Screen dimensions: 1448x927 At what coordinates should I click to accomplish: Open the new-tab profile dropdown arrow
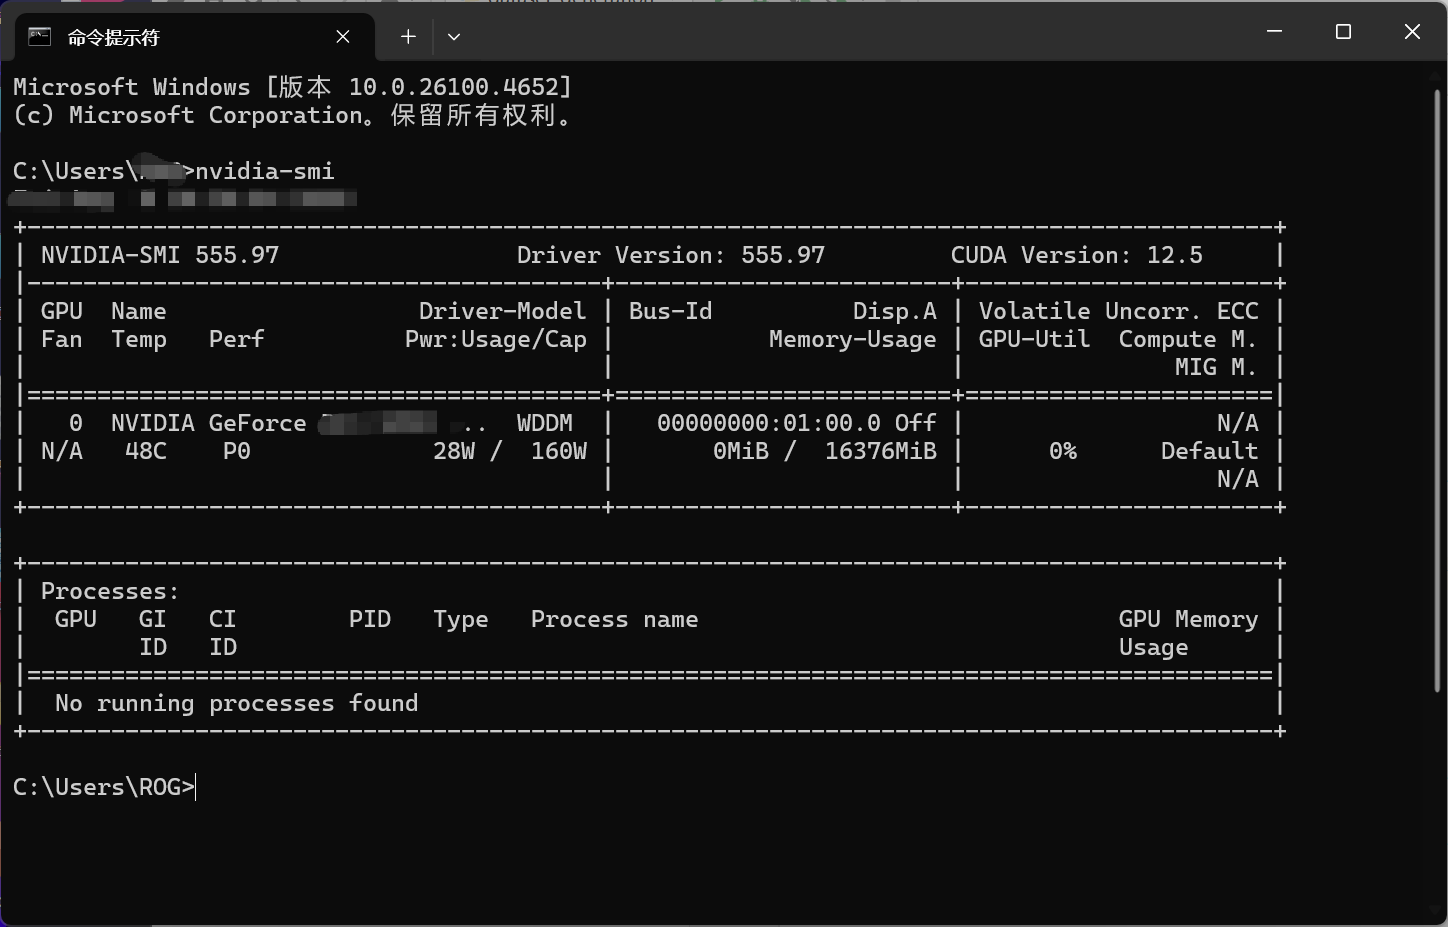454,37
